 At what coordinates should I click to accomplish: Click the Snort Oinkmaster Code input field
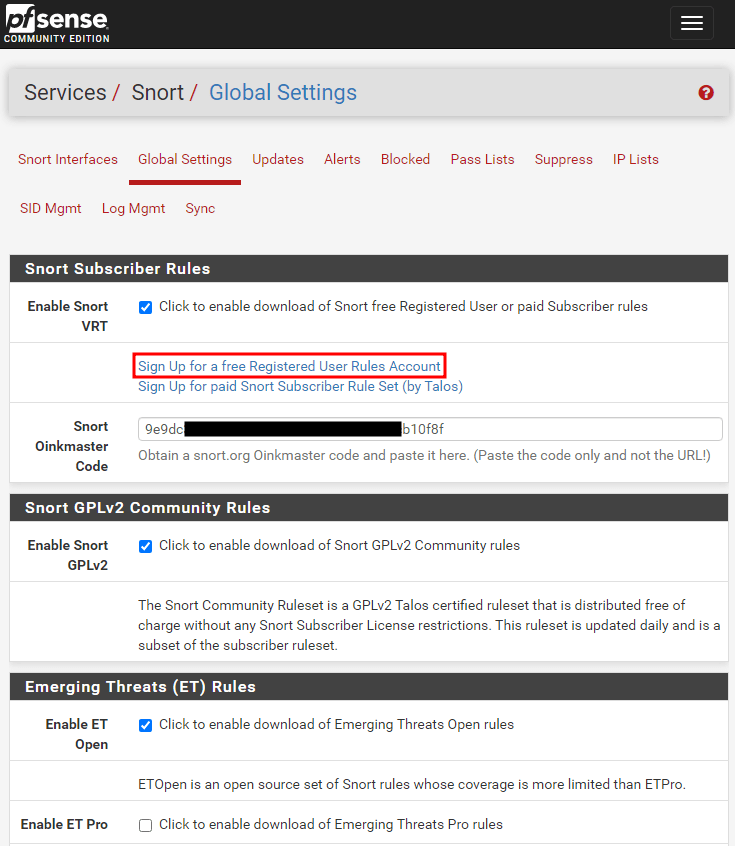(430, 429)
